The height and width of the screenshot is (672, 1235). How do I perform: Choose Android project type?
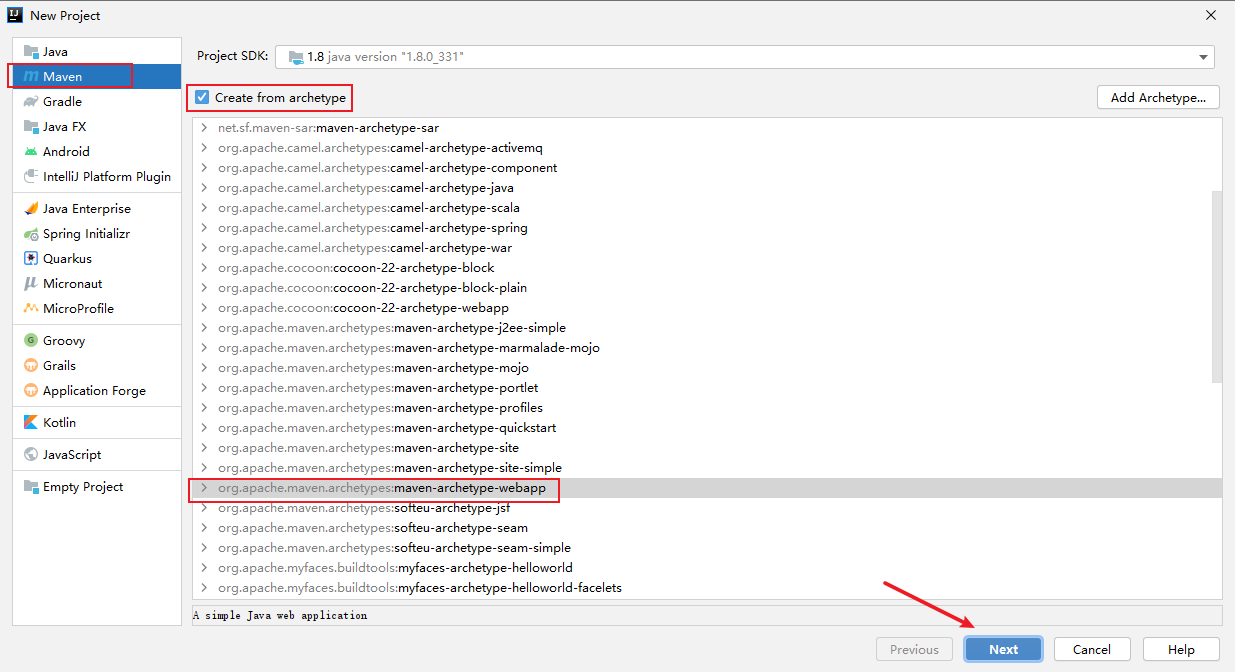pos(97,151)
